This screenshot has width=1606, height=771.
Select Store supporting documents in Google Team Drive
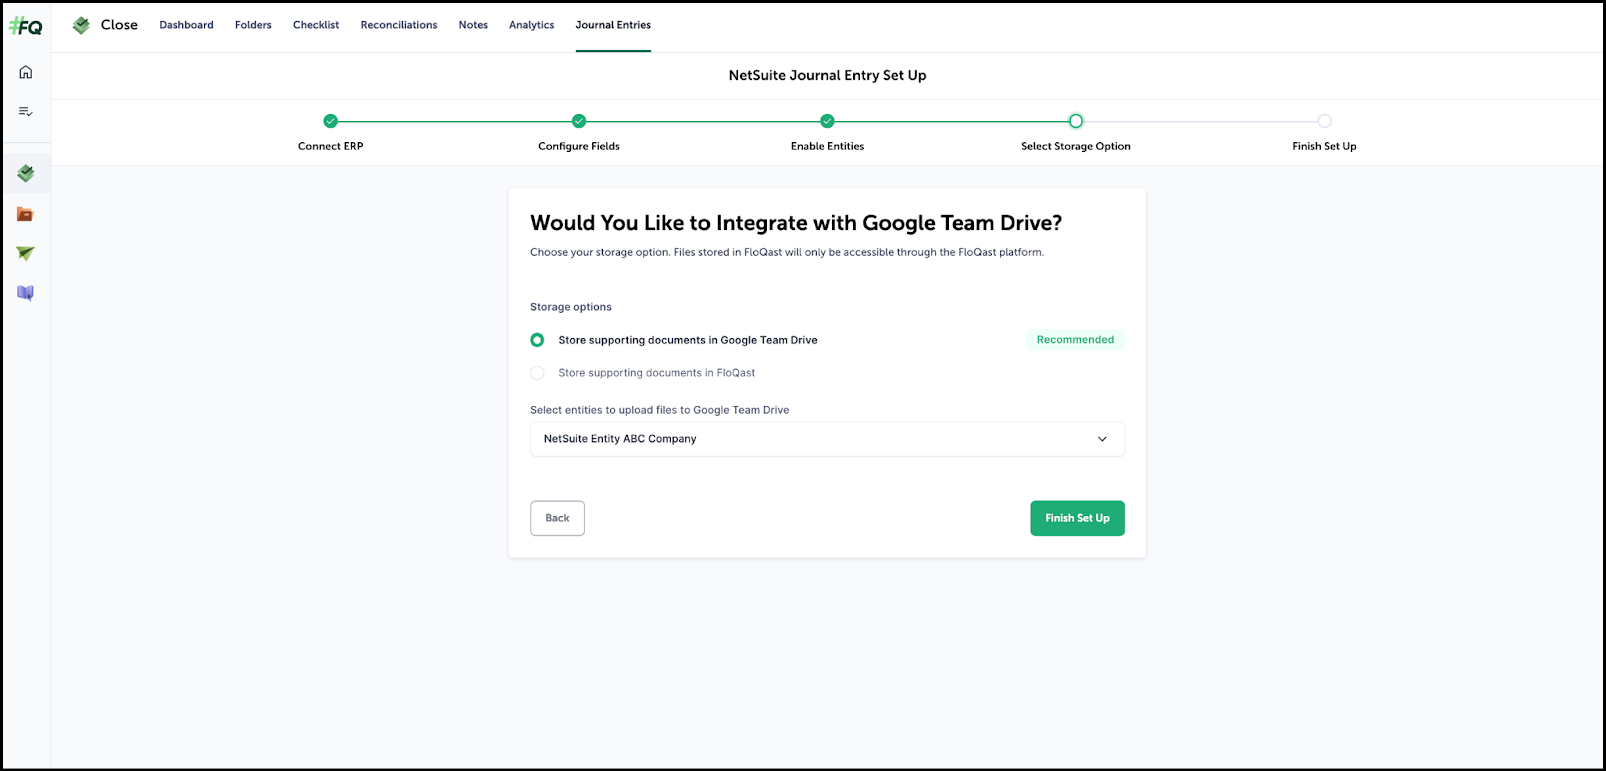(x=537, y=340)
